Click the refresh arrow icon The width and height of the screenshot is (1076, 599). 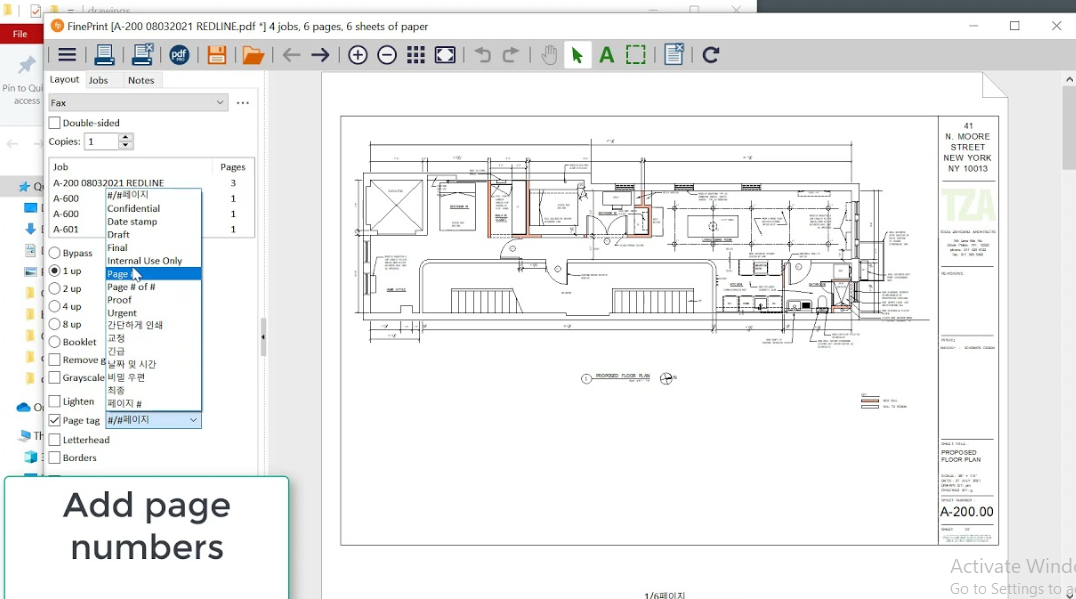[x=711, y=55]
